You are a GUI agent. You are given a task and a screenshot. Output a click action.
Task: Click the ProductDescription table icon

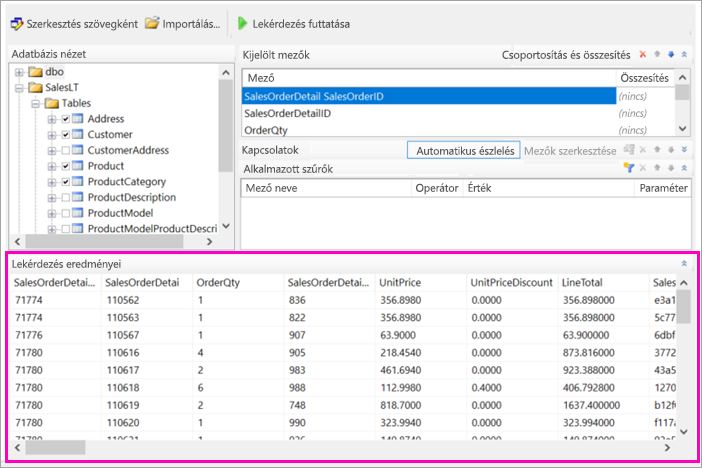pos(77,197)
